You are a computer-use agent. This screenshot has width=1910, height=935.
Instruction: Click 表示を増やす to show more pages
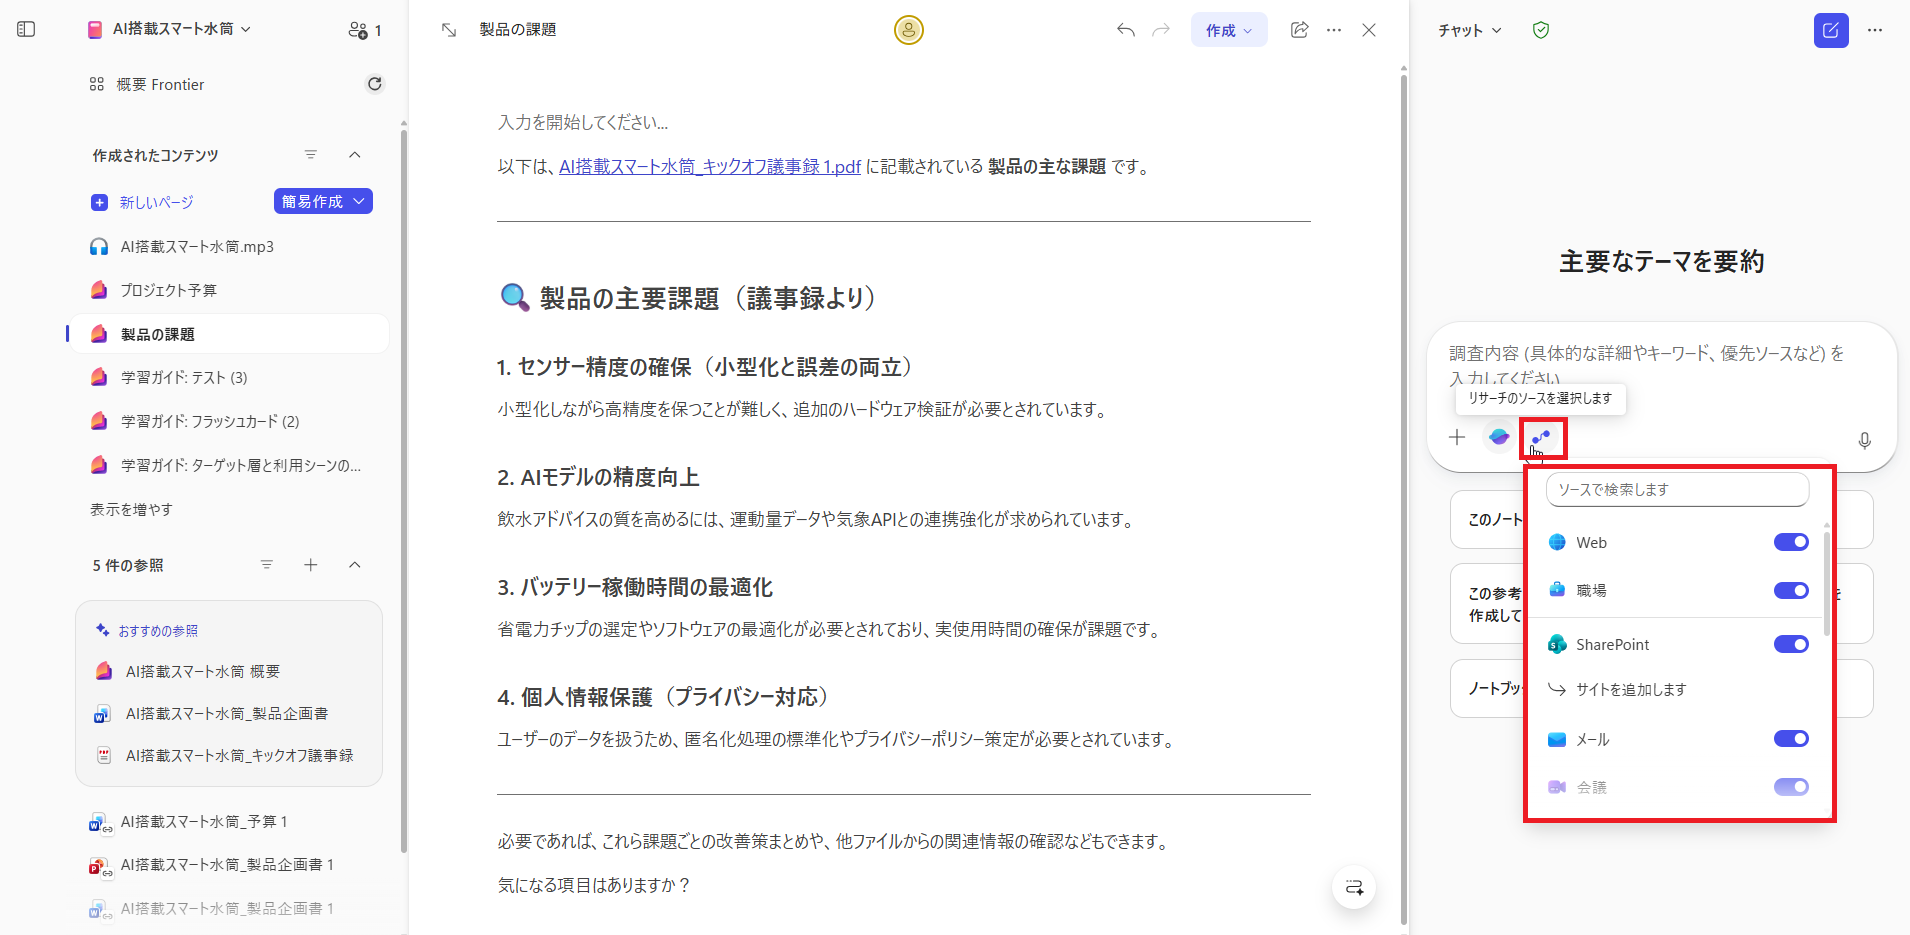coord(130,509)
